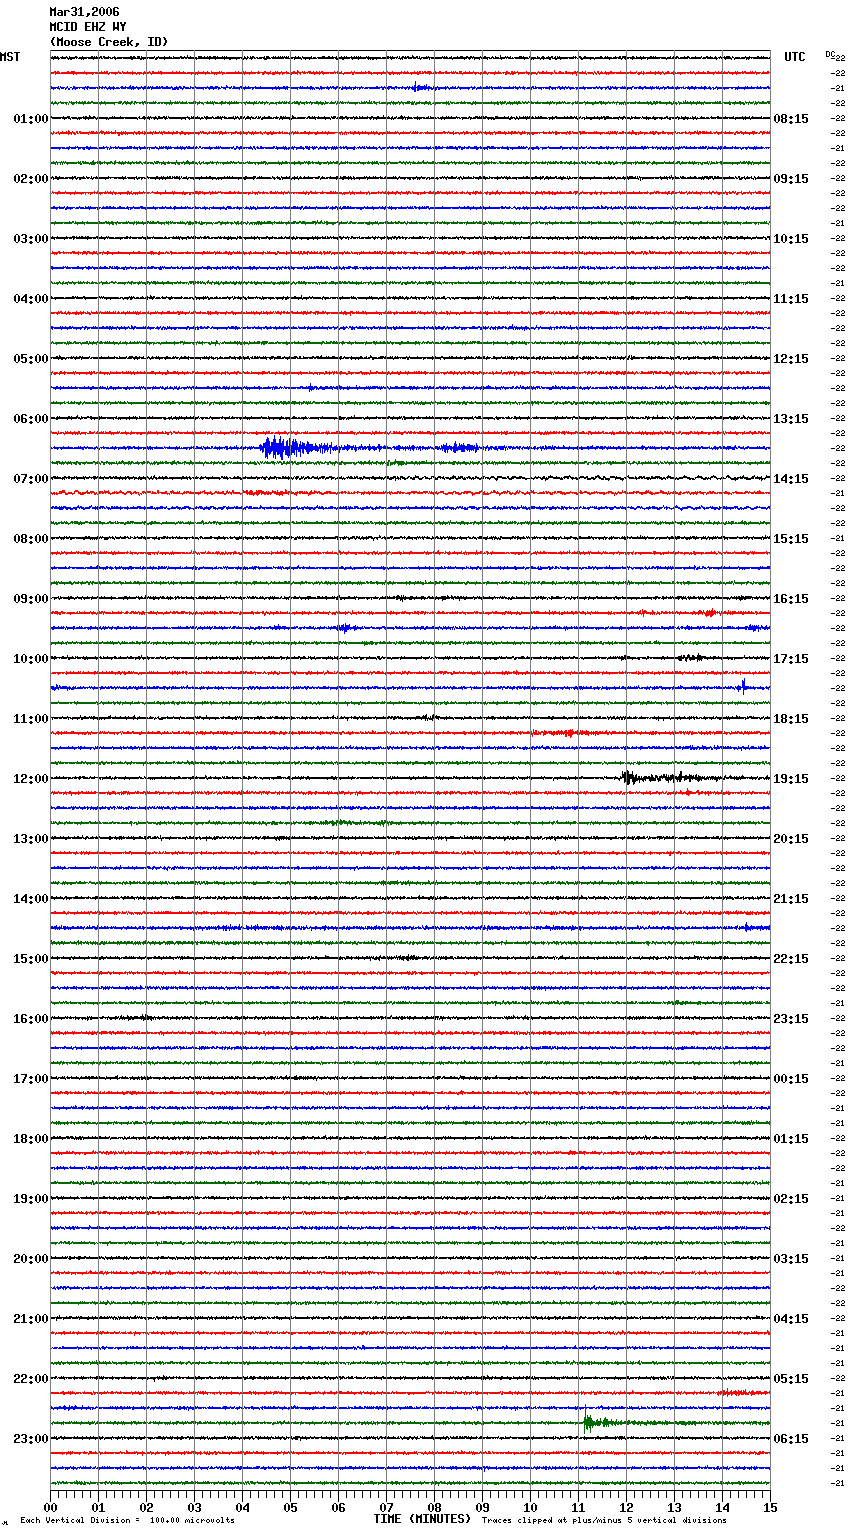Select the 20:00 MST row label
The image size is (850, 1534).
(31, 1259)
